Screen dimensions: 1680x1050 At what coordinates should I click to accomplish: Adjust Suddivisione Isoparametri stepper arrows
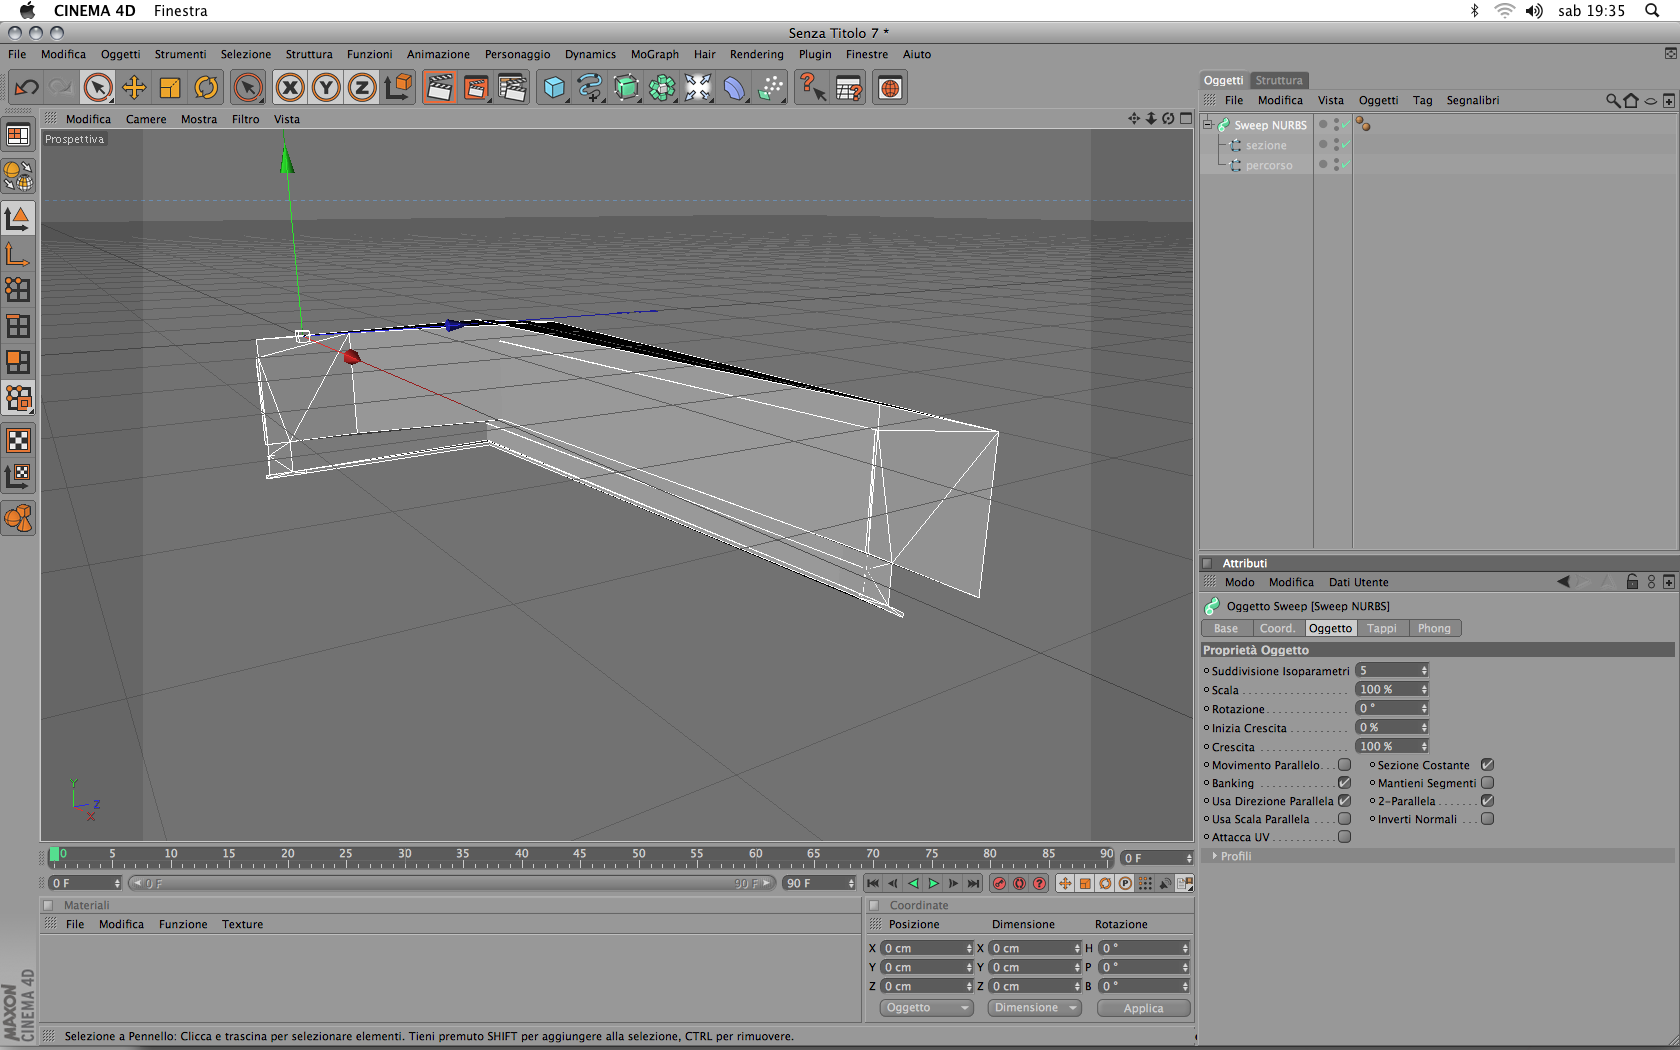pyautogui.click(x=1424, y=671)
